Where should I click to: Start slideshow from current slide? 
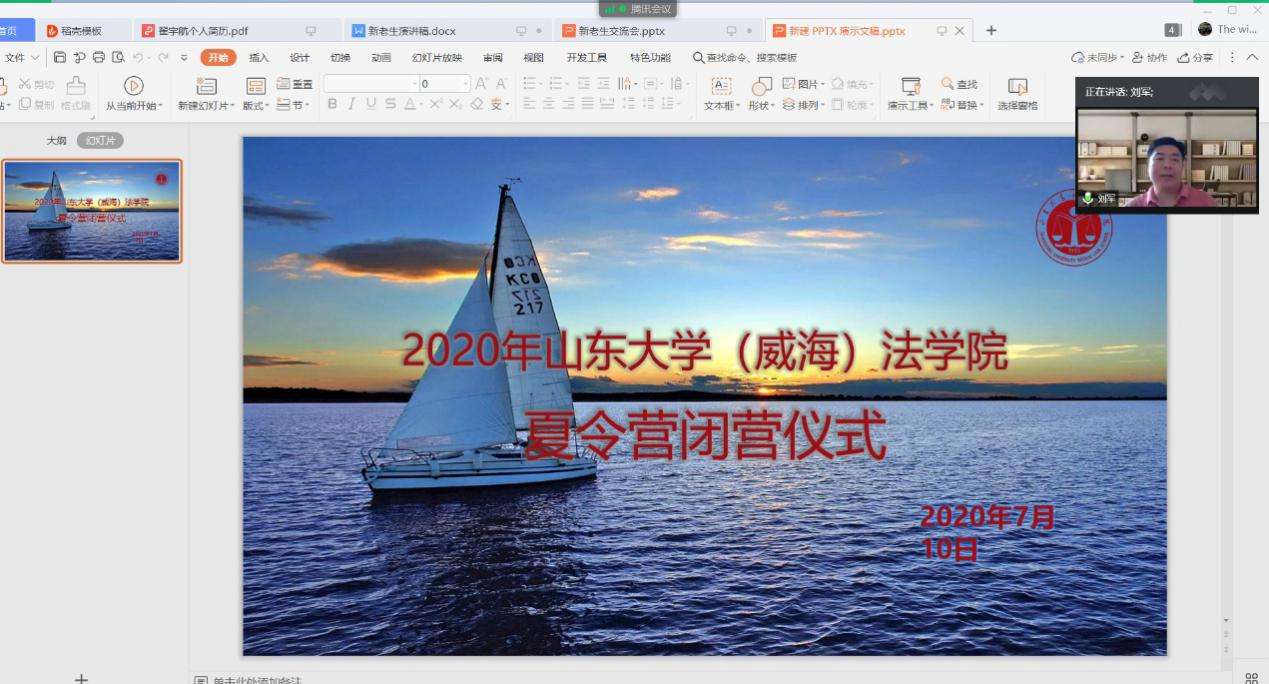[x=133, y=87]
